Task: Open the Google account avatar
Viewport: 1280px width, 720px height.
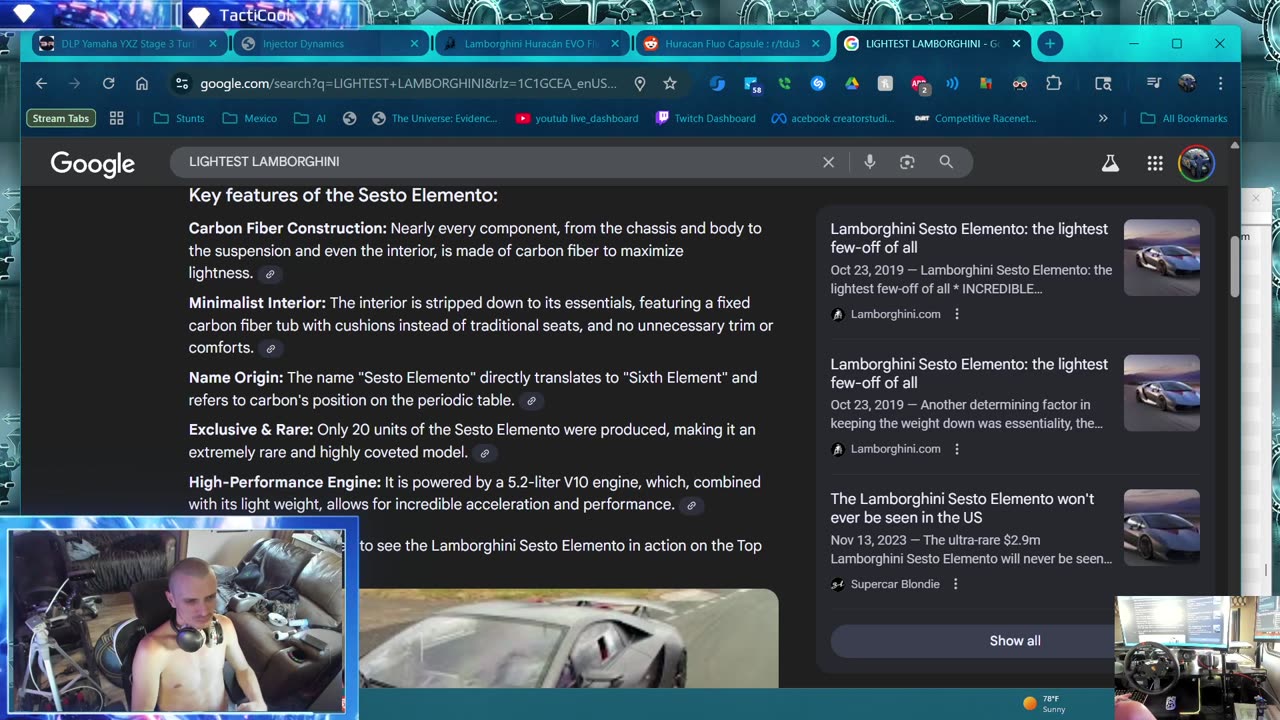Action: tap(1196, 163)
